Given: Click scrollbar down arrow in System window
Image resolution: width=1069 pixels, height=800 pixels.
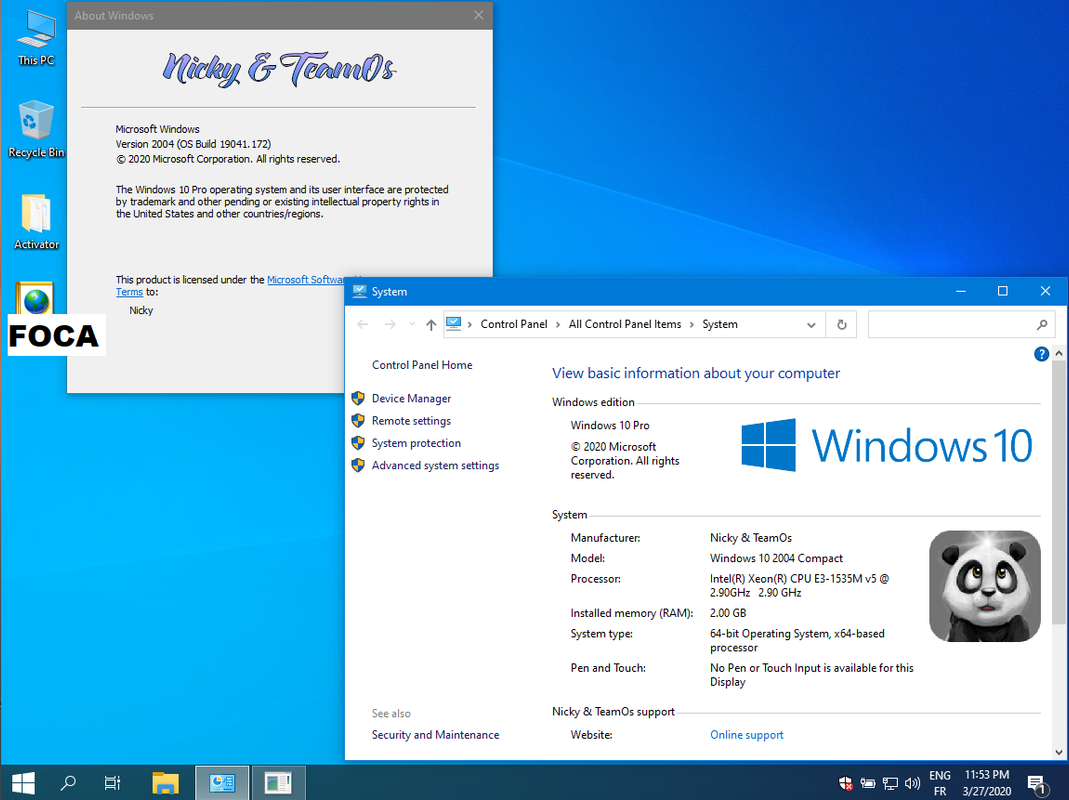Looking at the screenshot, I should [x=1059, y=752].
